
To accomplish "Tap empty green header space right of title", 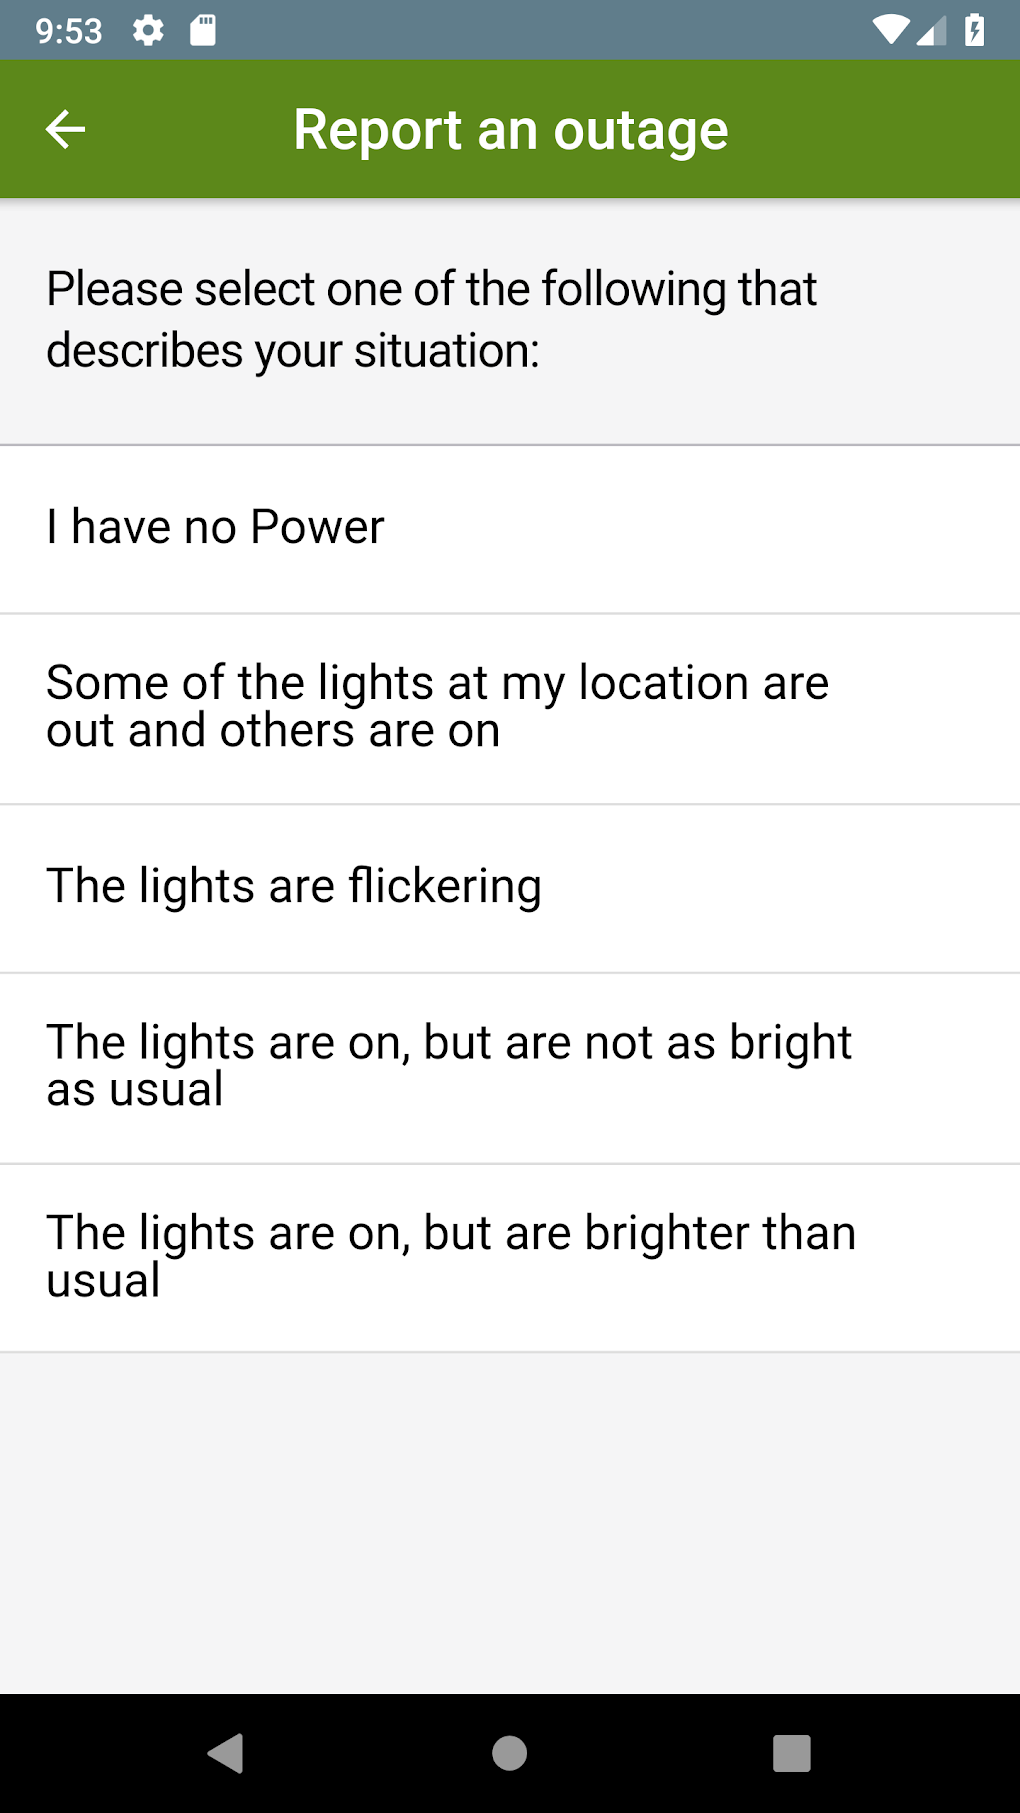I will click(x=880, y=130).
